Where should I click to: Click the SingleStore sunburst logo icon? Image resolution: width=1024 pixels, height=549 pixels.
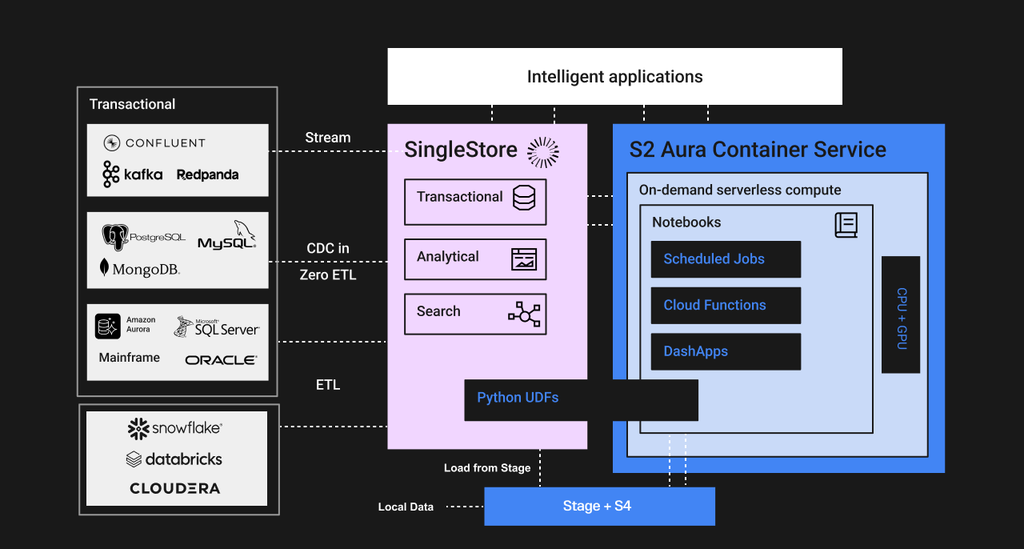click(x=543, y=153)
